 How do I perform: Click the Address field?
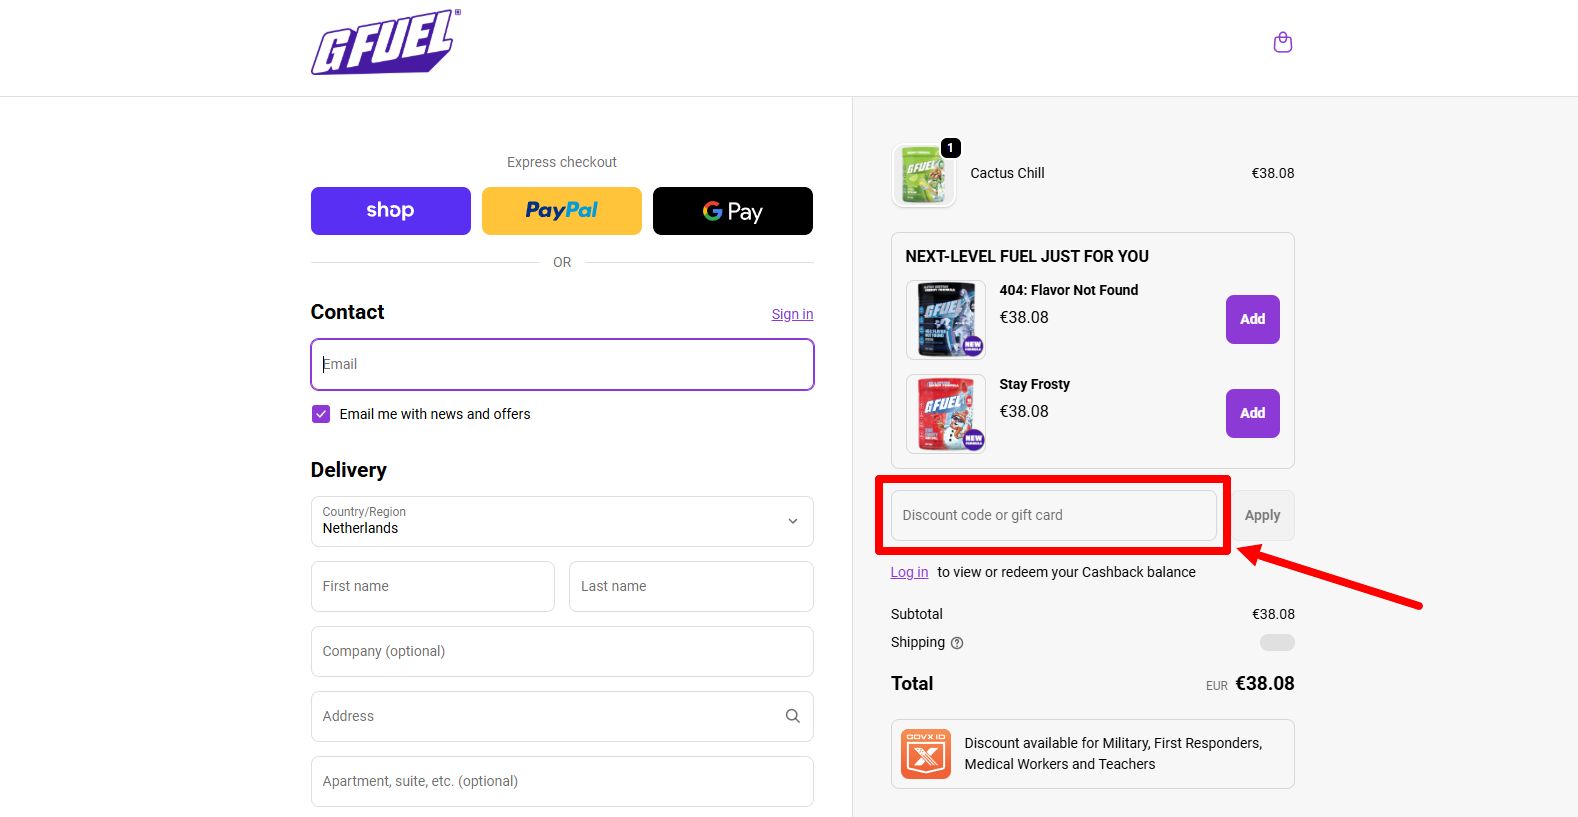point(562,716)
